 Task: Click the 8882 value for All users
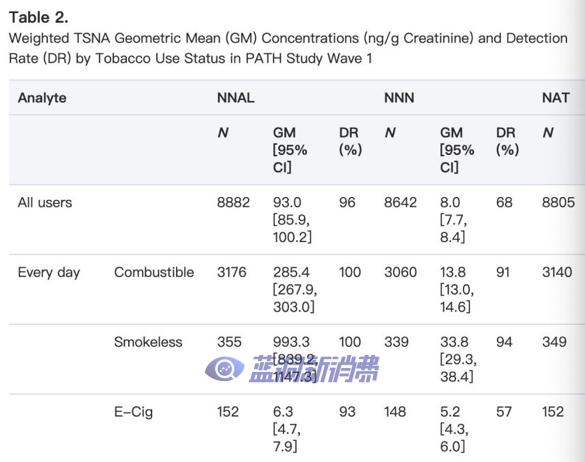tap(234, 203)
